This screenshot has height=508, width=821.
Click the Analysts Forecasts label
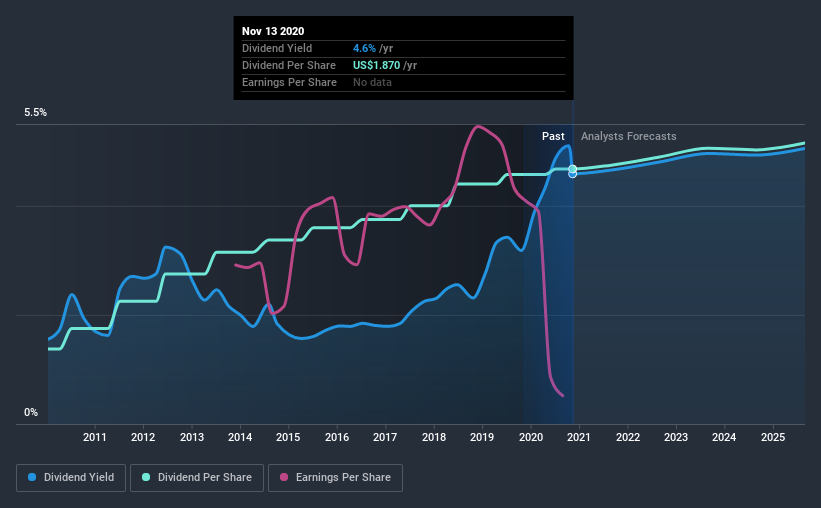point(628,136)
